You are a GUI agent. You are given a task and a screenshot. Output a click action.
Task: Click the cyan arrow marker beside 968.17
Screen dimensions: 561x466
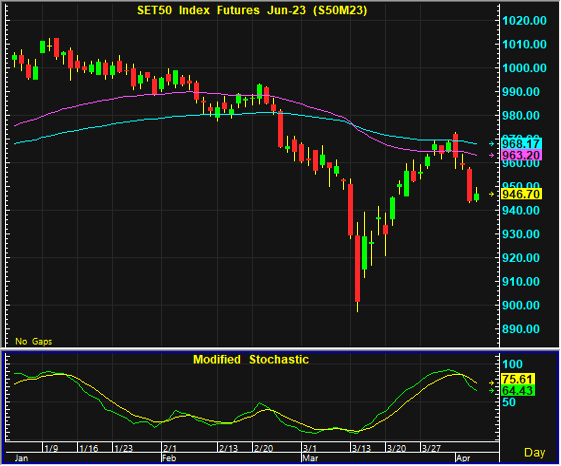492,144
